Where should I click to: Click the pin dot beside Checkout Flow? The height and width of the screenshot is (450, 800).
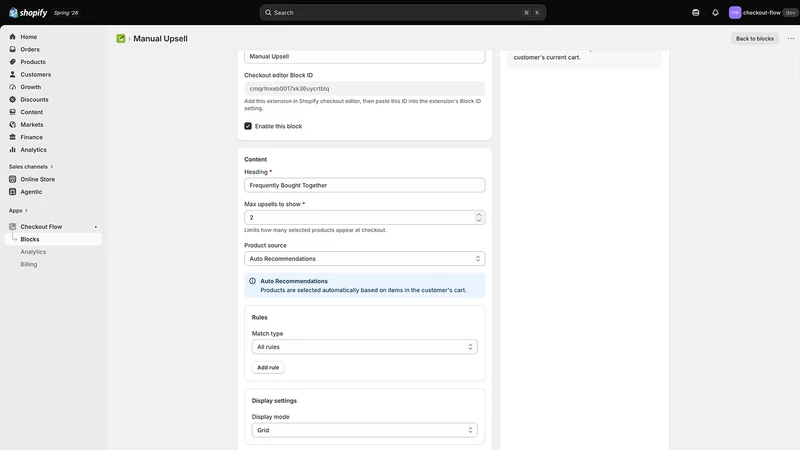pyautogui.click(x=95, y=227)
